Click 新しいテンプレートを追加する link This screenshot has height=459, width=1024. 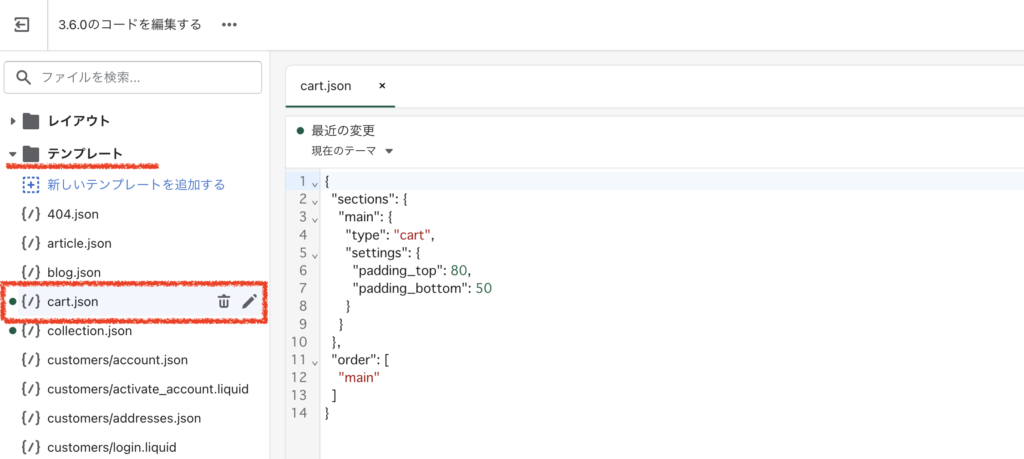coord(136,185)
